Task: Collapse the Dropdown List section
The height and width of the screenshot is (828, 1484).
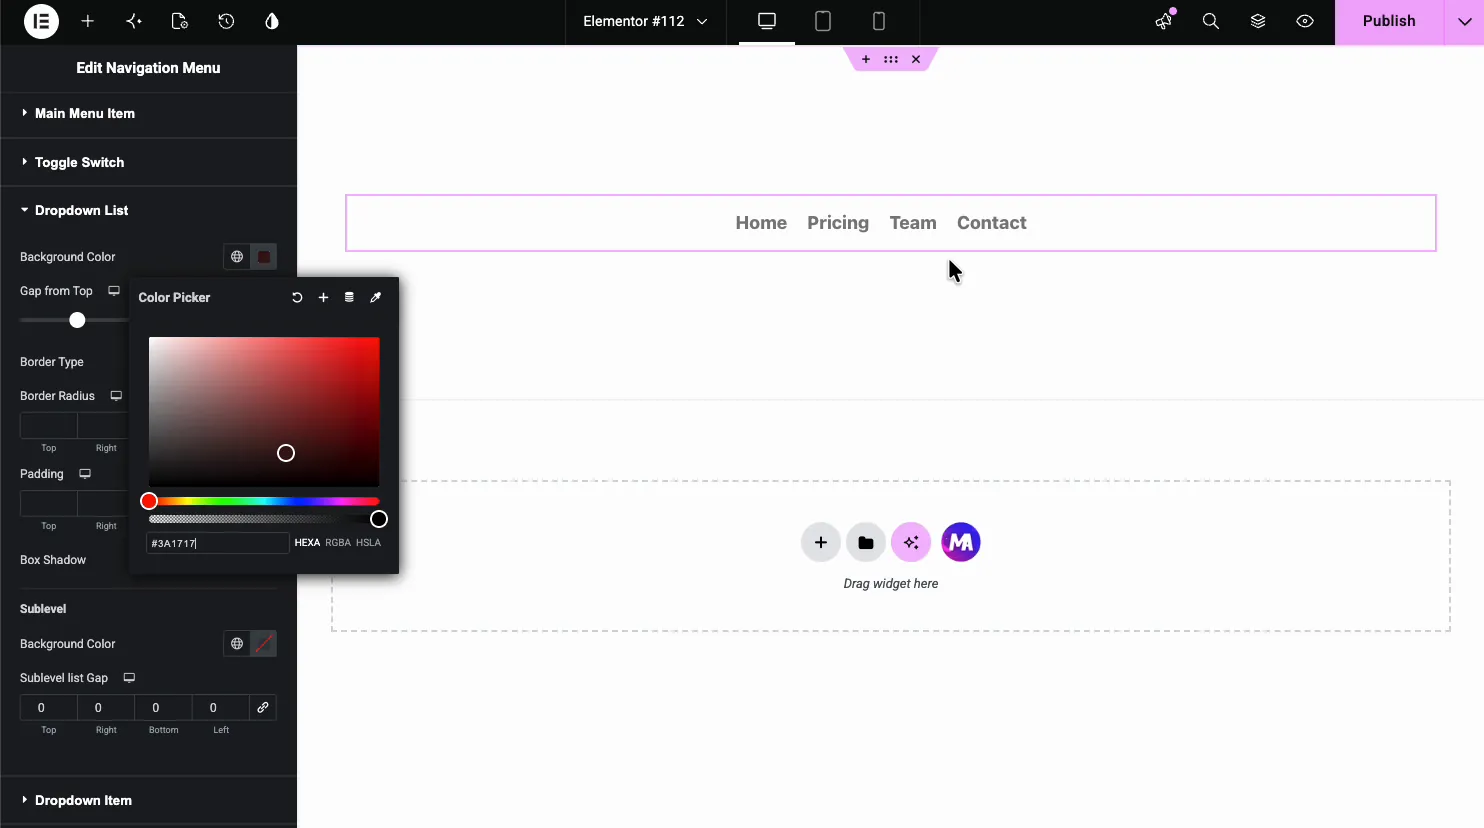Action: 148,210
